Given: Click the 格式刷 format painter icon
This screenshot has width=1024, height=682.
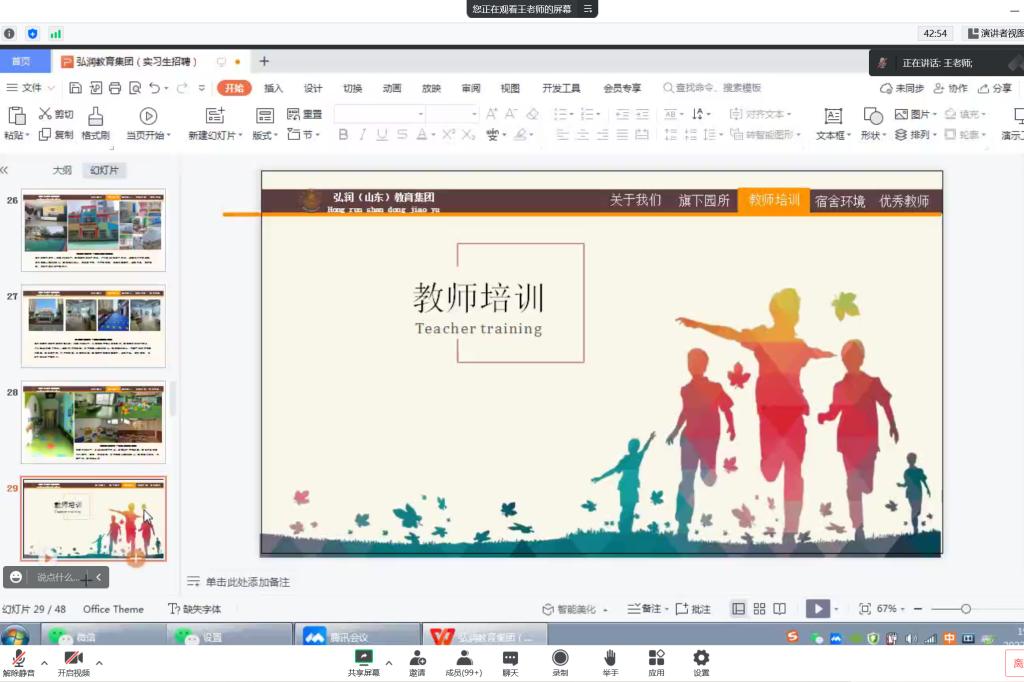Looking at the screenshot, I should [95, 116].
